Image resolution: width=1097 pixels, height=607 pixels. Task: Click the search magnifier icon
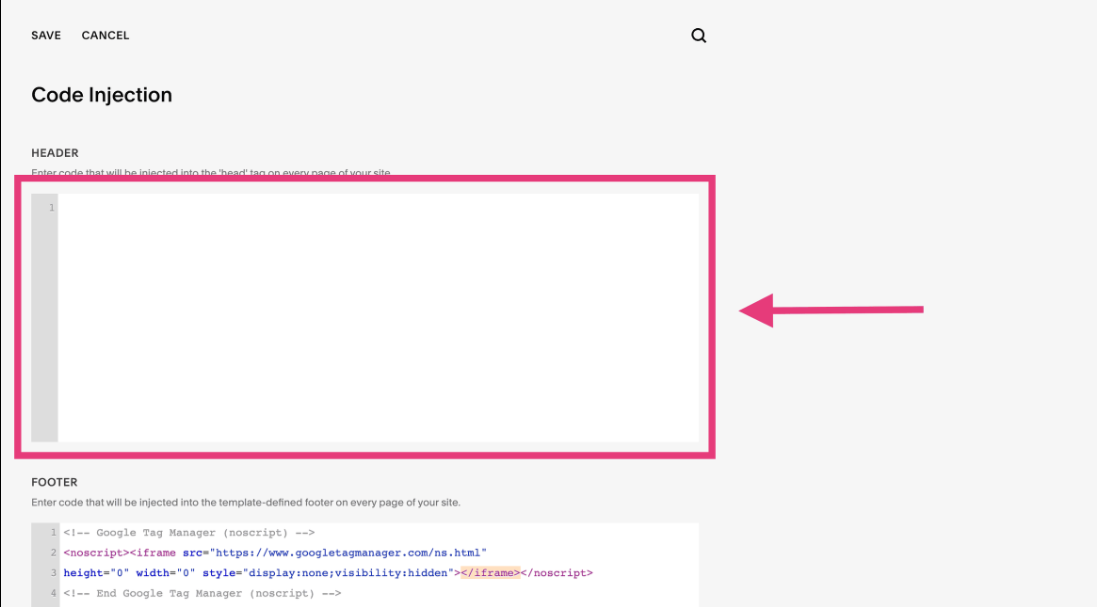[x=699, y=36]
